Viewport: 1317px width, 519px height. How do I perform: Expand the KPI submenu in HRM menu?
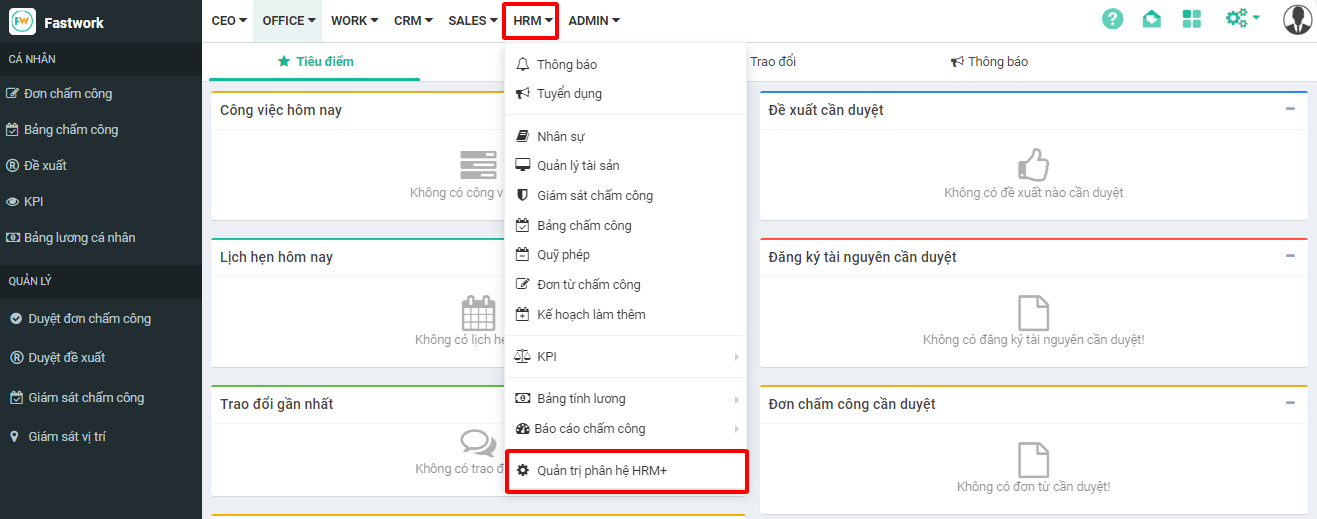click(x=625, y=357)
